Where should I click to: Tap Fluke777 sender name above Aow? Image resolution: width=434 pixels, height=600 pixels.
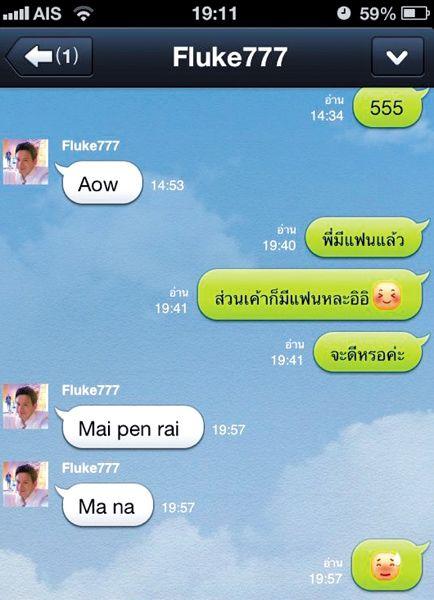click(91, 145)
